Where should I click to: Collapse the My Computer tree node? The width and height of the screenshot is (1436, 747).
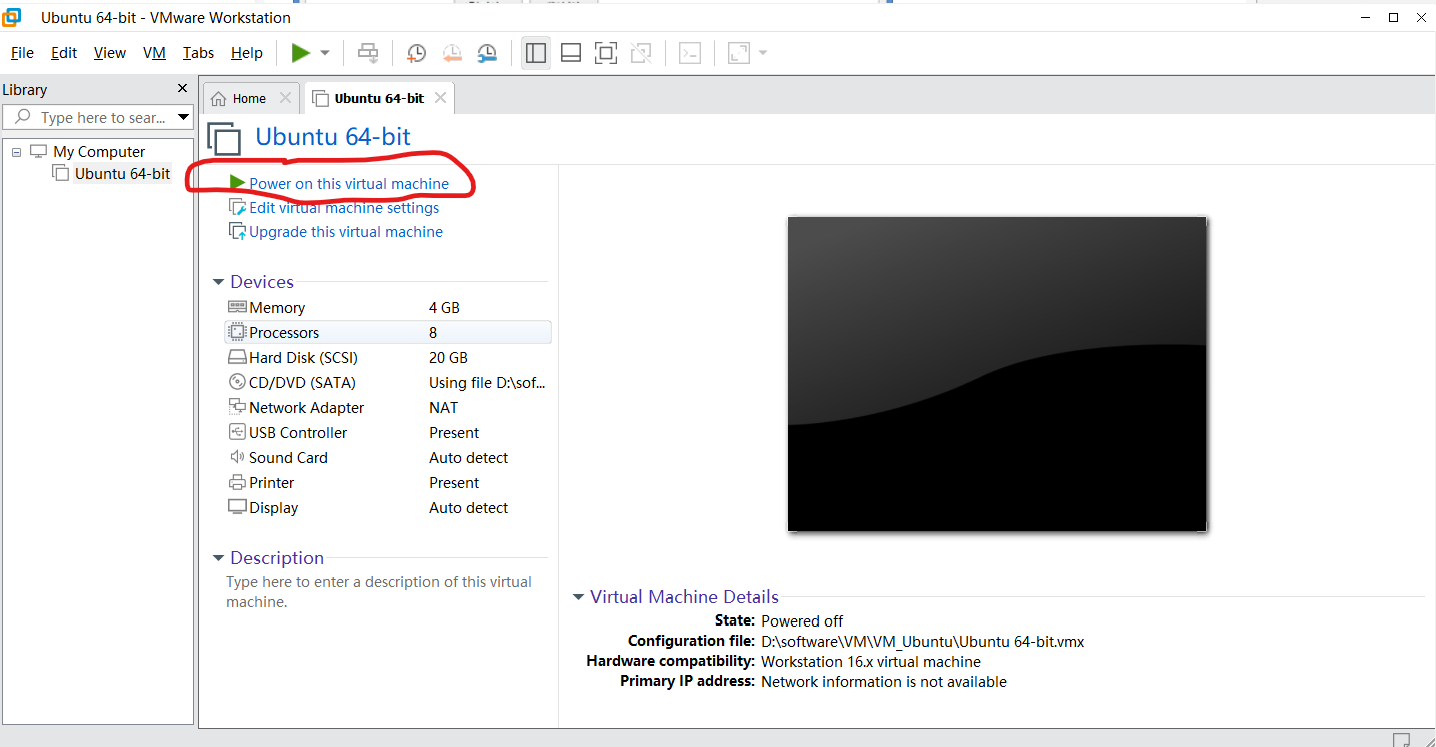(x=16, y=152)
